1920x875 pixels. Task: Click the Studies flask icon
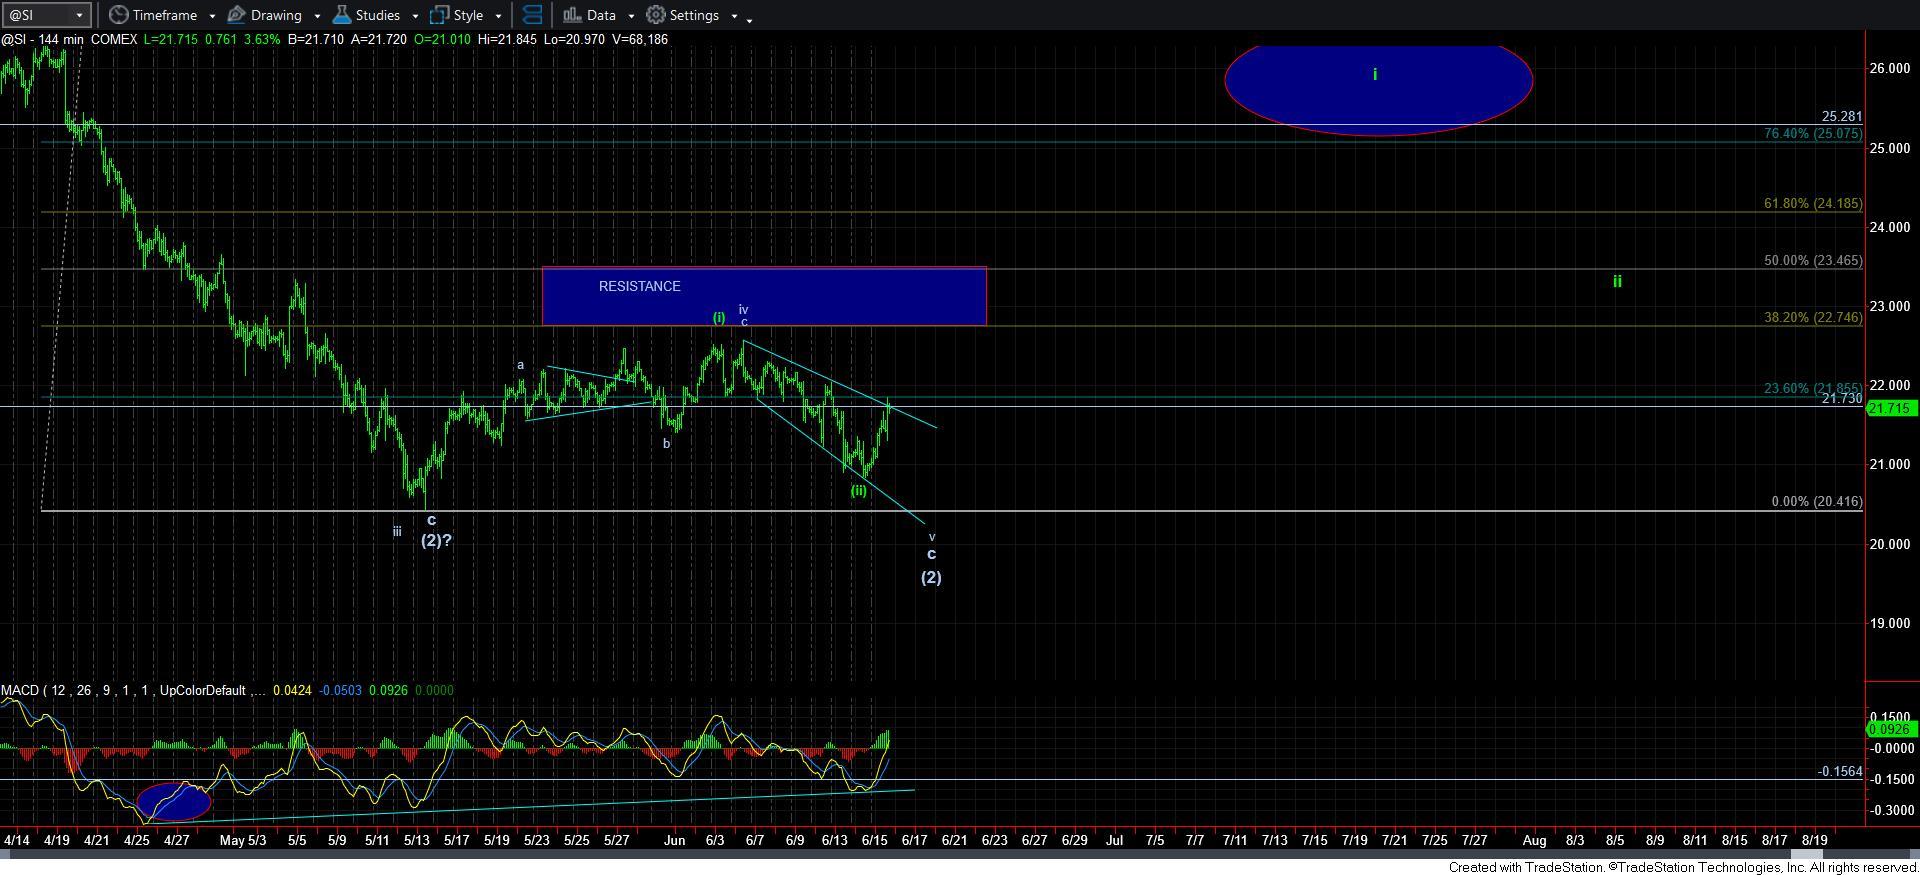(342, 15)
